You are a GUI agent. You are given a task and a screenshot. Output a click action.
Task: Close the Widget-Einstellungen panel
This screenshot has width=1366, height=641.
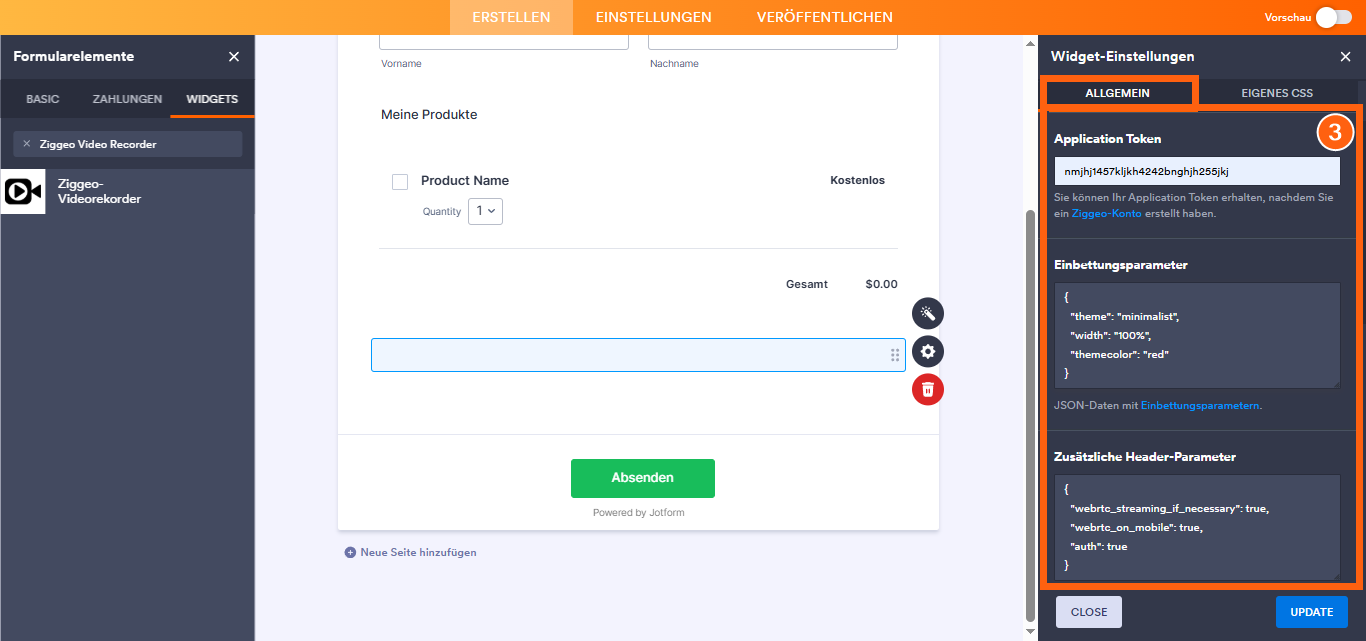click(x=1345, y=57)
